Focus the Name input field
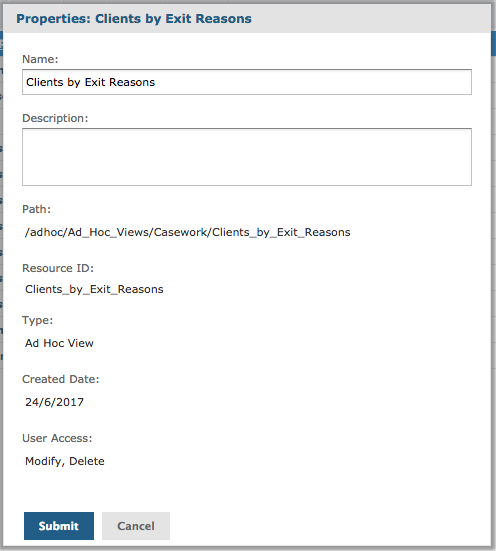This screenshot has height=551, width=496. point(247,82)
